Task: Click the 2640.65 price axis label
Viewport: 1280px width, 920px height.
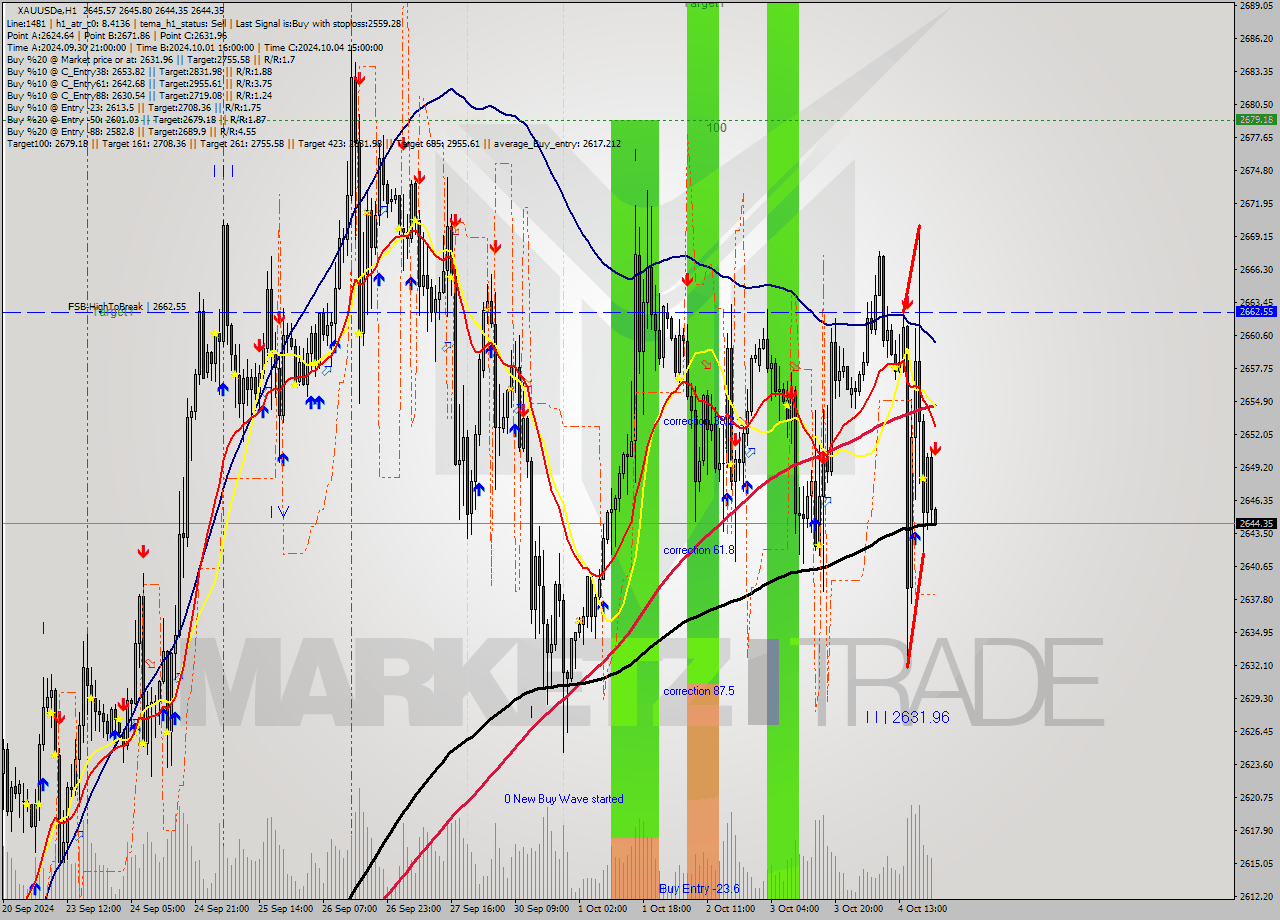Action: (x=1256, y=567)
